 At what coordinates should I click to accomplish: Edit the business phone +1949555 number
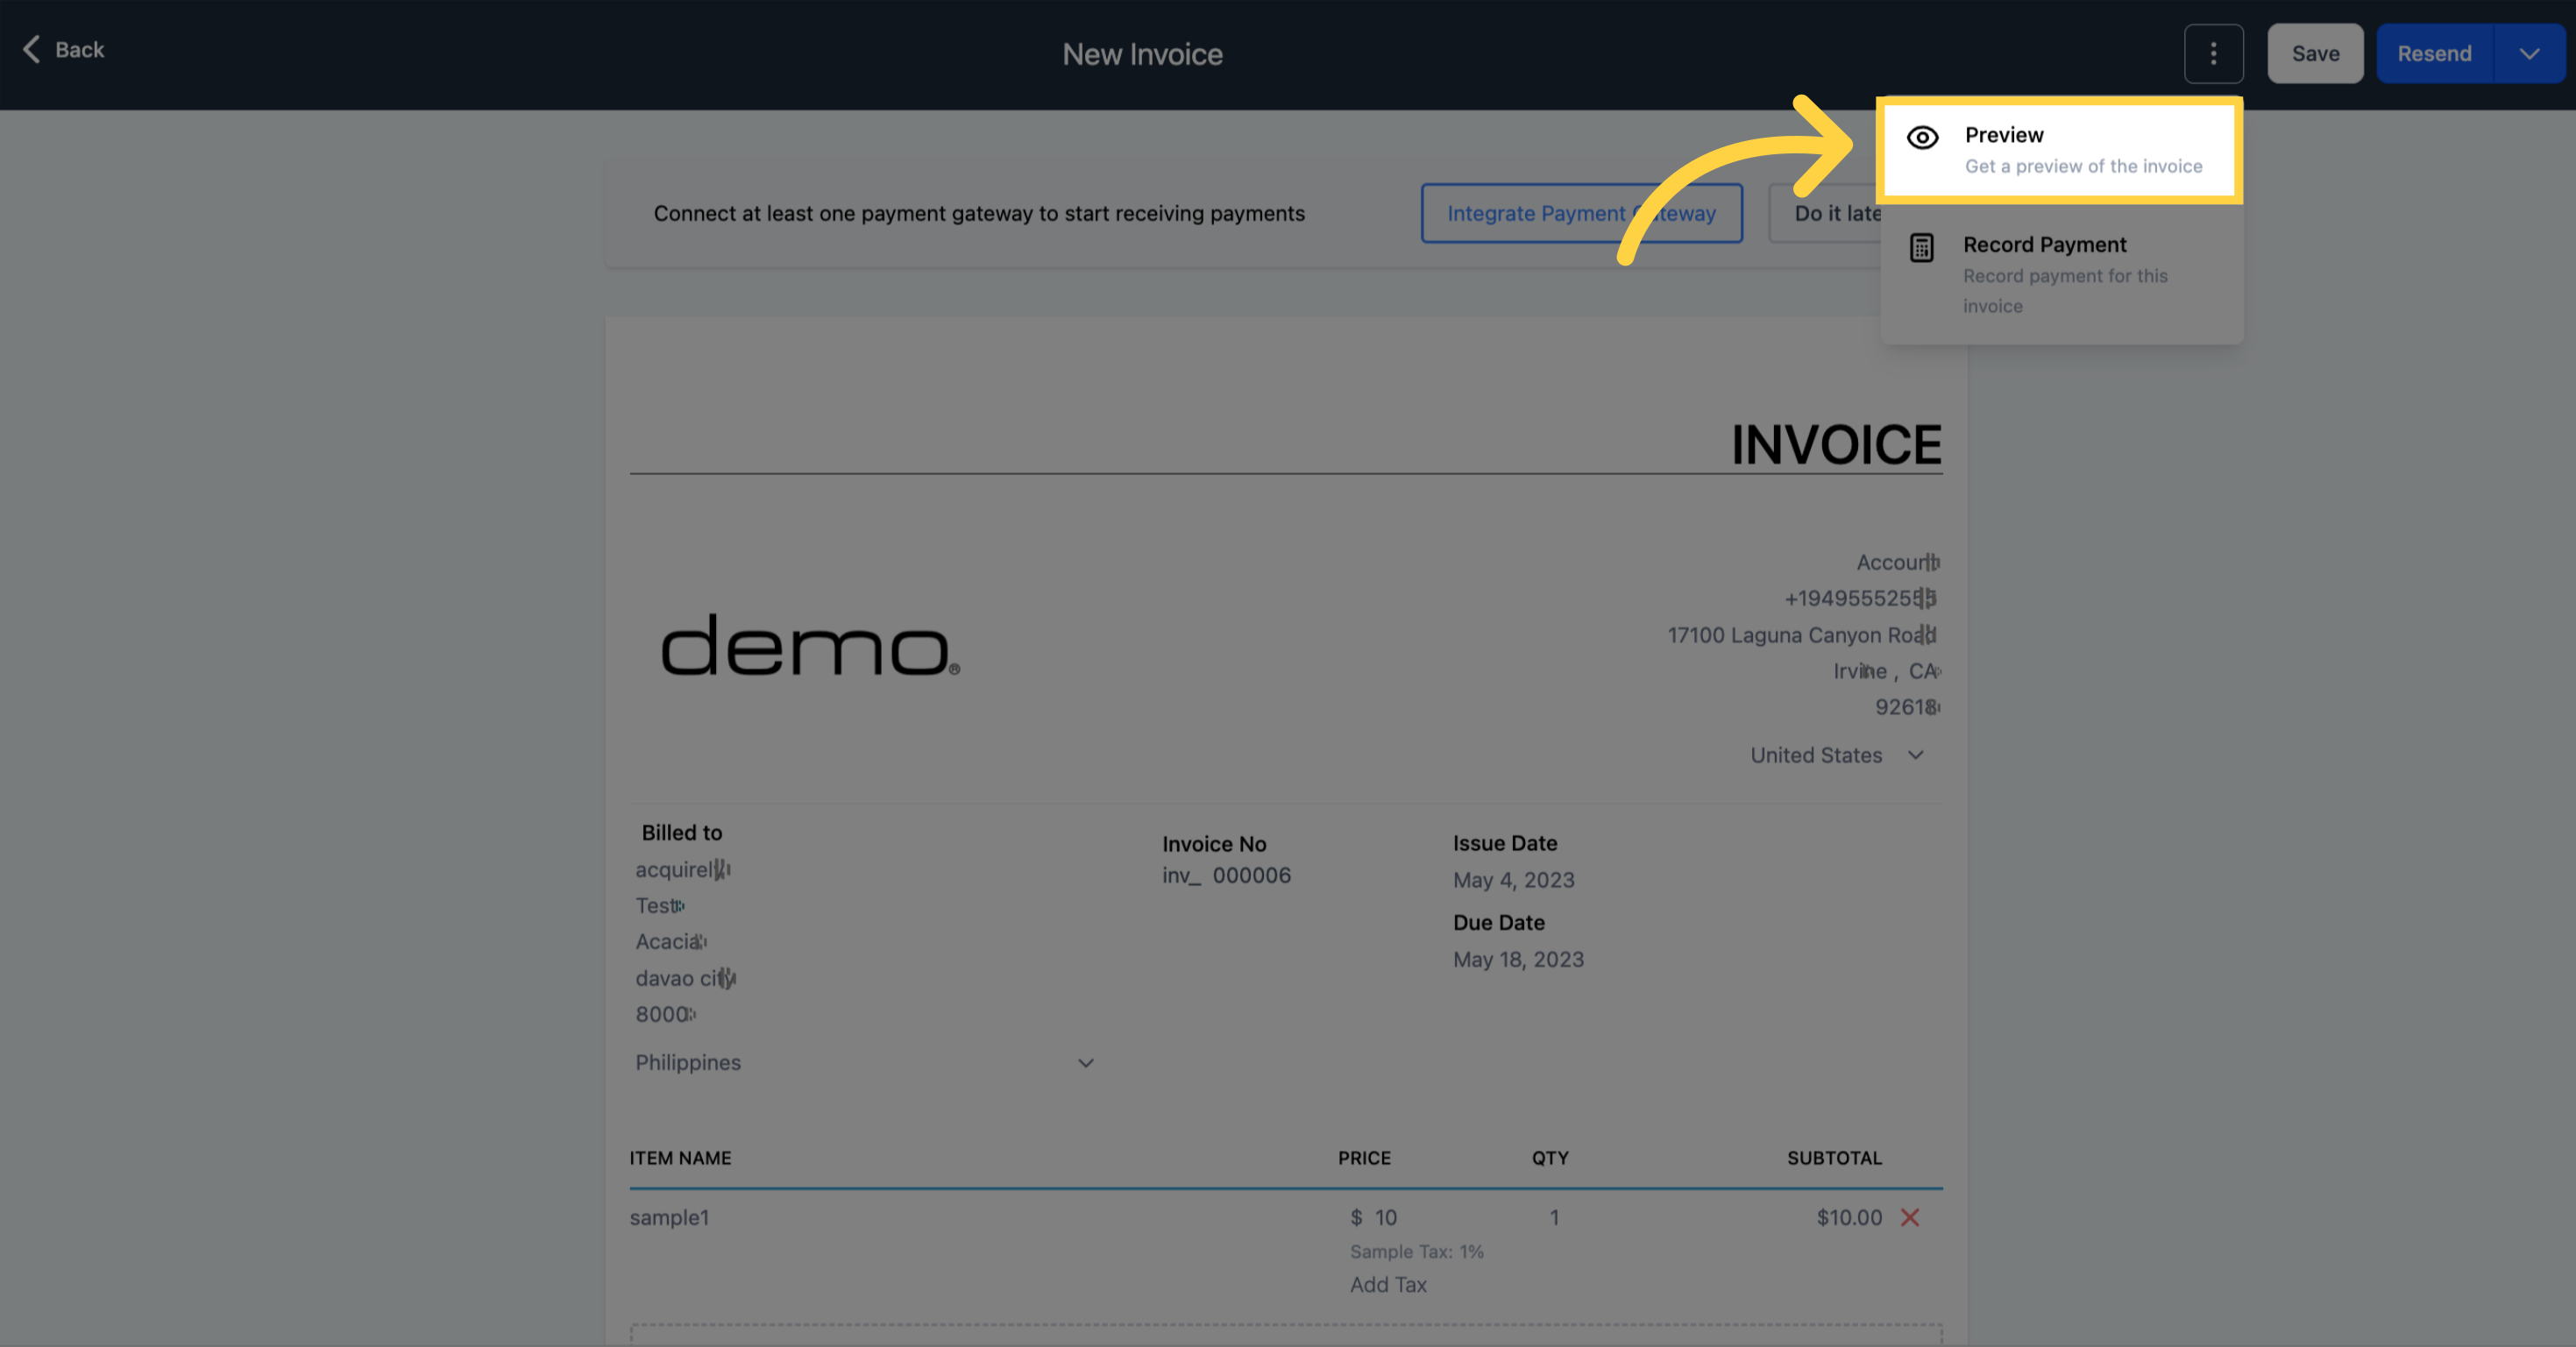(x=1860, y=599)
